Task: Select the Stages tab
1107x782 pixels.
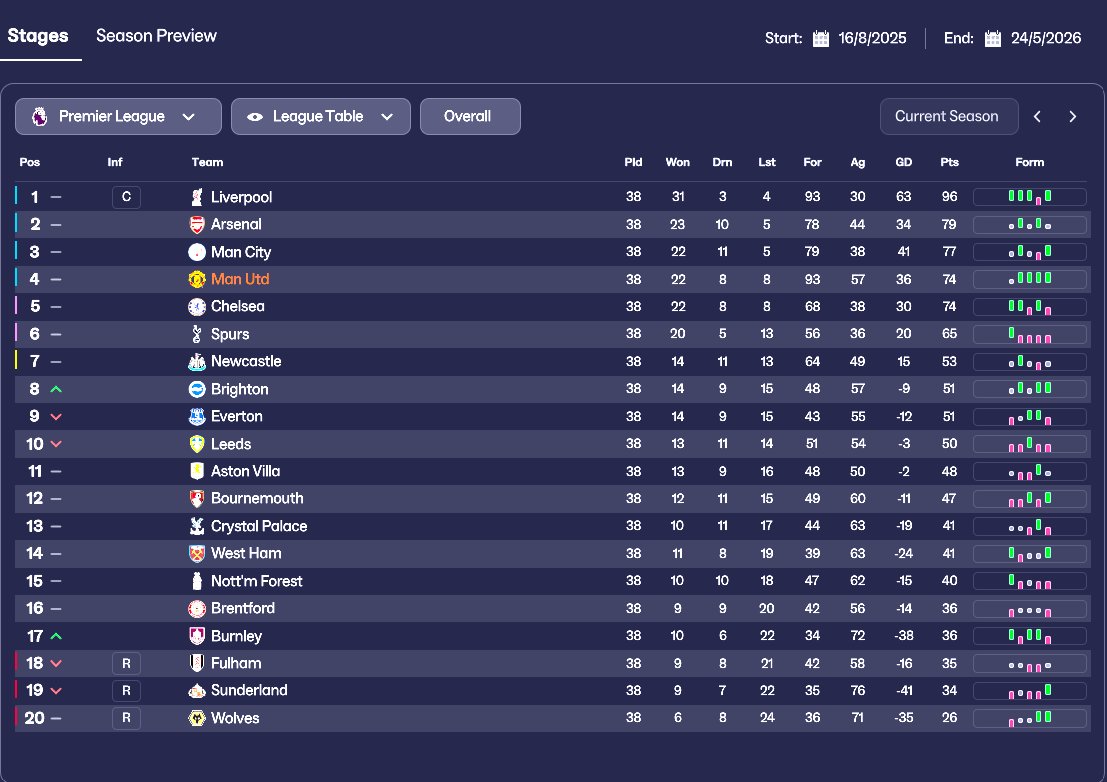Action: click(38, 36)
